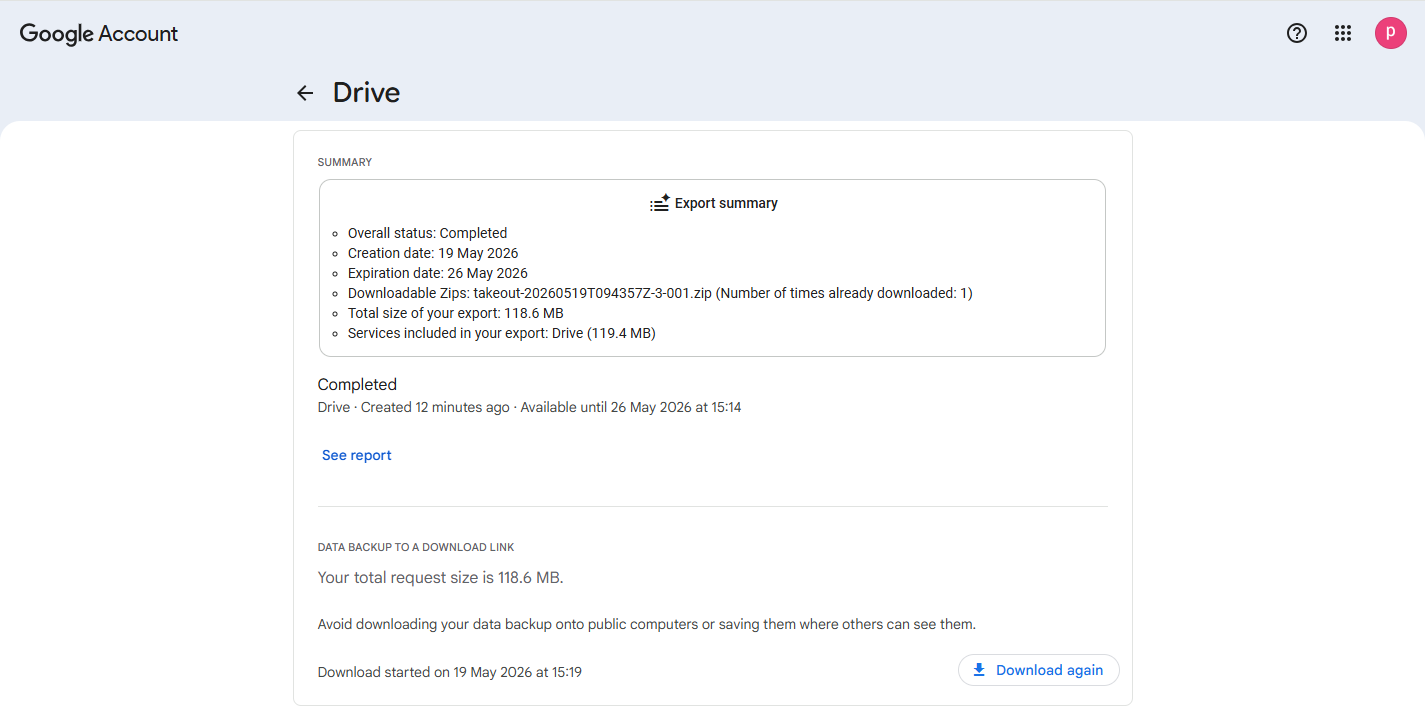This screenshot has width=1425, height=723.
Task: Click the Creation date: 19 May 2026 line
Action: 433,253
